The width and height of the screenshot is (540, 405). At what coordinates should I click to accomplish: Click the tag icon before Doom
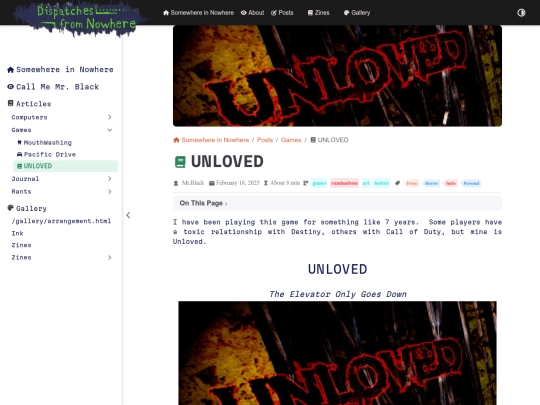[x=397, y=183]
